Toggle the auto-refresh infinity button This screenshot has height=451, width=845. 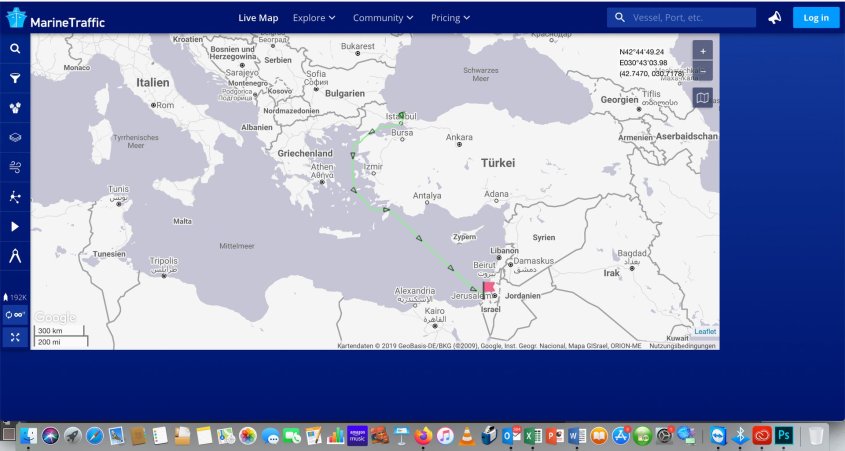[15, 315]
